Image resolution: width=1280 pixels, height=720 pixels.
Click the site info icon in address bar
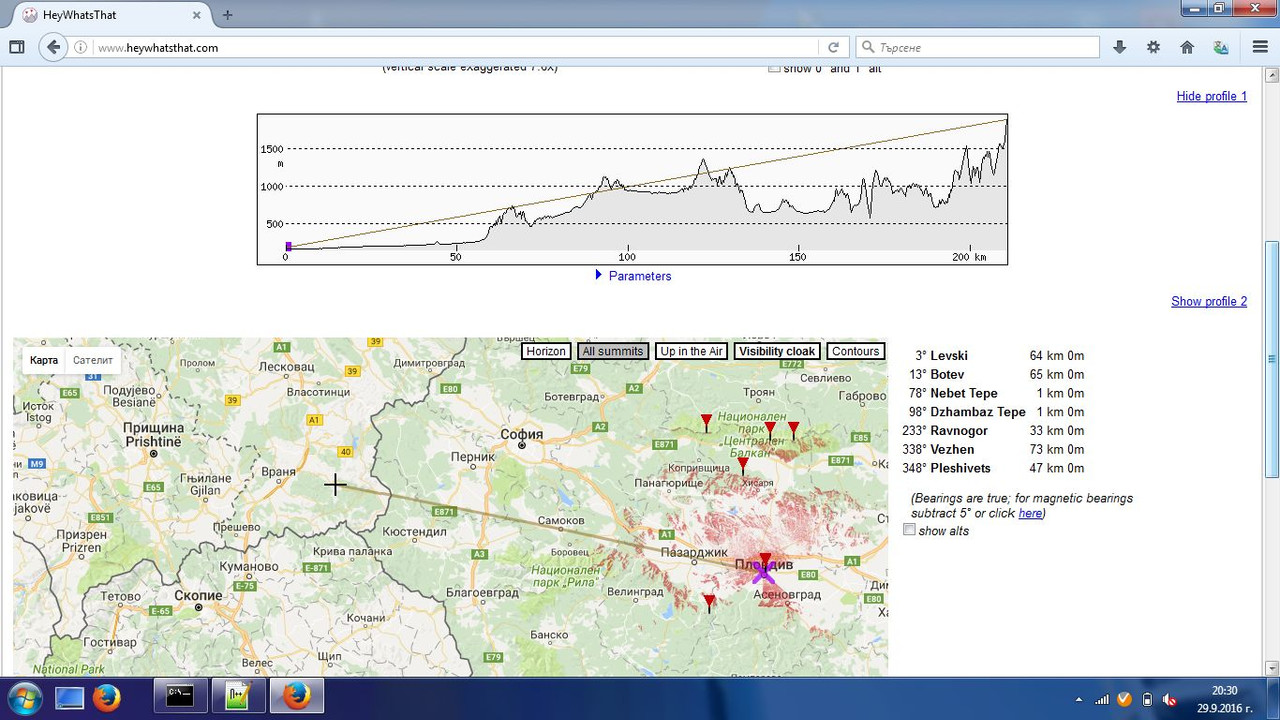[81, 47]
